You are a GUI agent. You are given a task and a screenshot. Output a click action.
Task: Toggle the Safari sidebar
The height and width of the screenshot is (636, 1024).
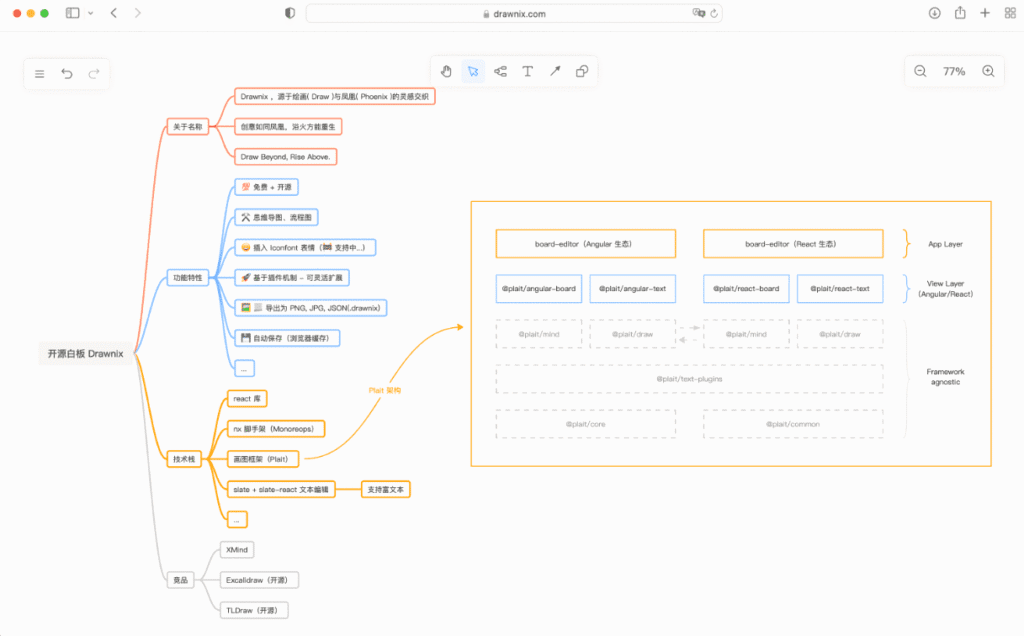tap(73, 13)
